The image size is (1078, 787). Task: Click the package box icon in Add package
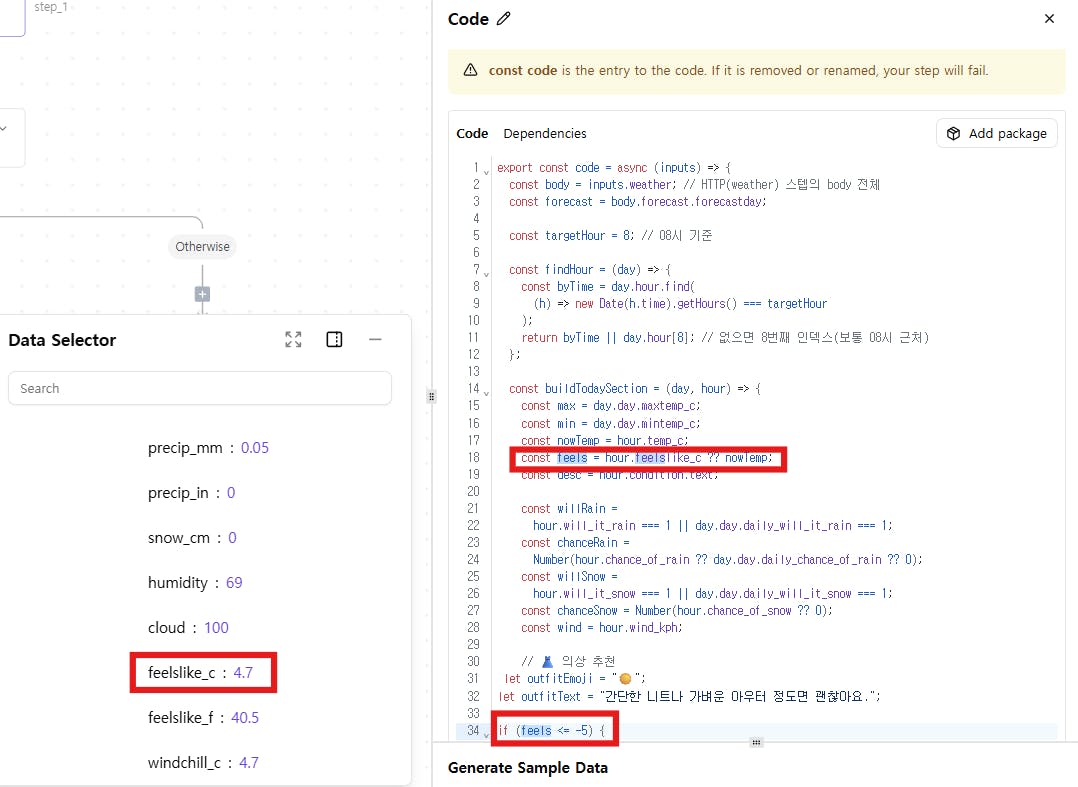[x=954, y=133]
